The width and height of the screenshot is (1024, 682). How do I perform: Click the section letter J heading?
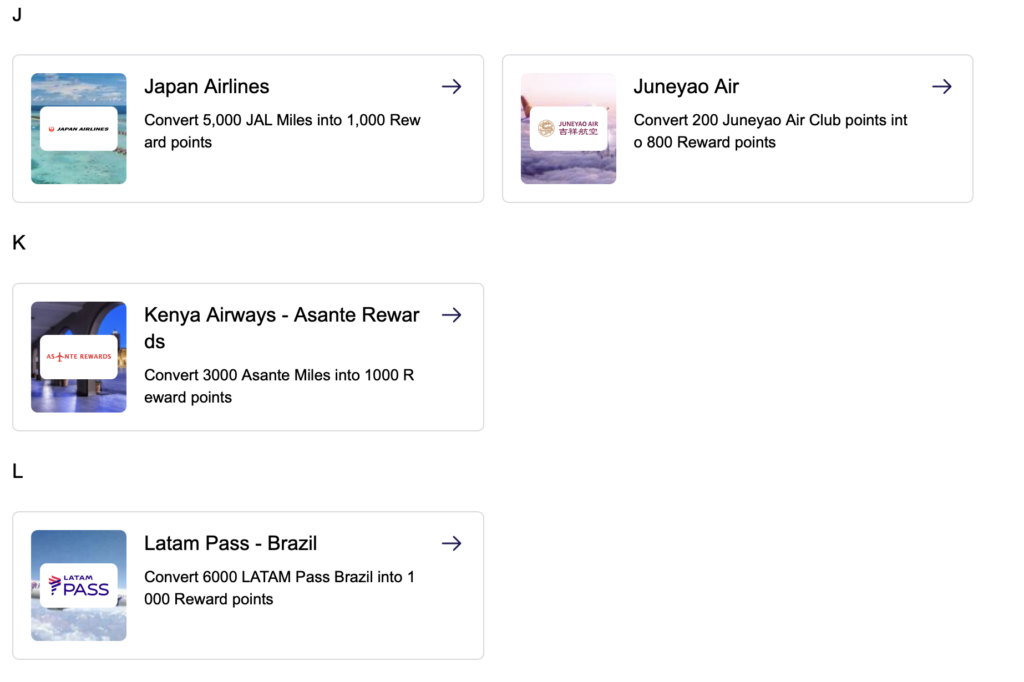tap(17, 14)
